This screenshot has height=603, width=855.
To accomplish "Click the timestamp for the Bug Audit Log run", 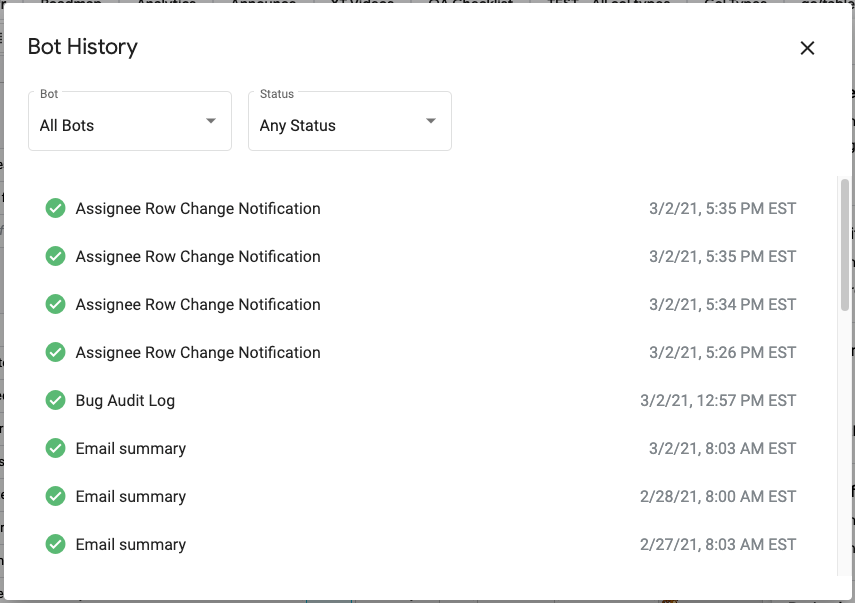I will [x=718, y=400].
